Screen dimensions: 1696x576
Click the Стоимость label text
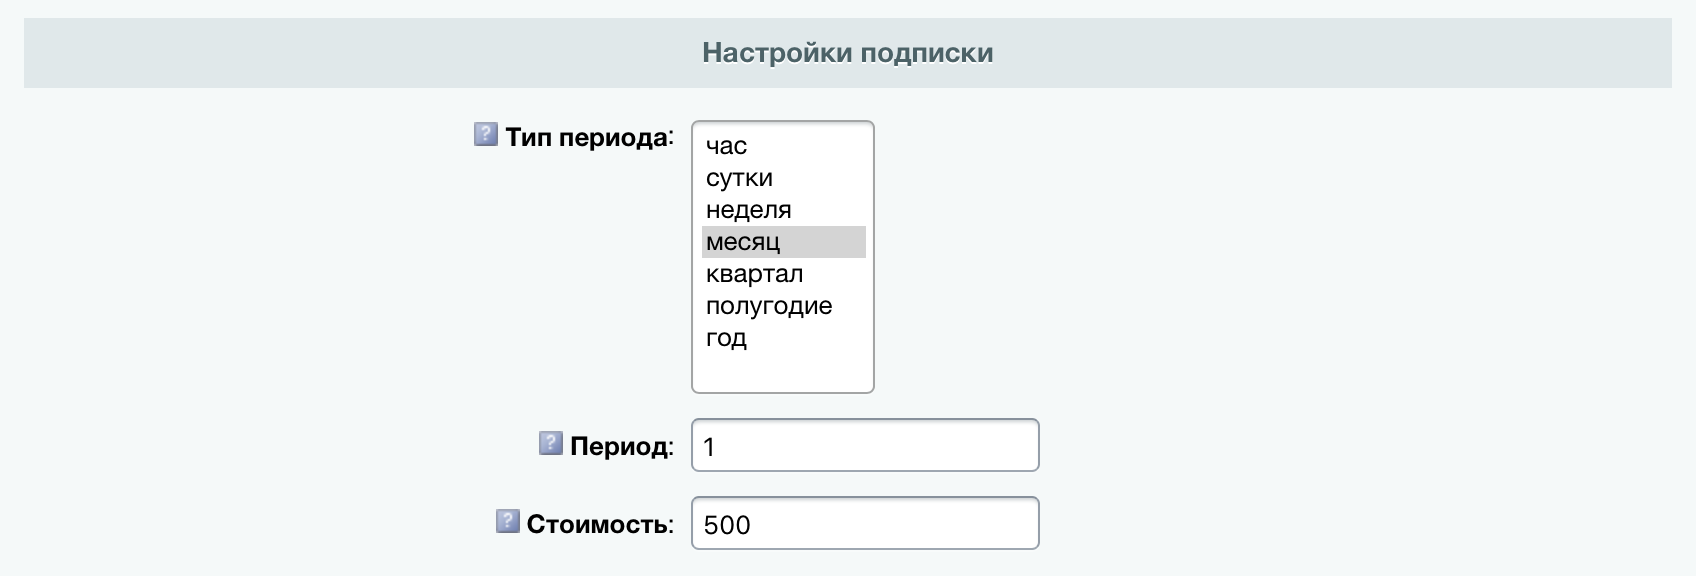coord(597,524)
